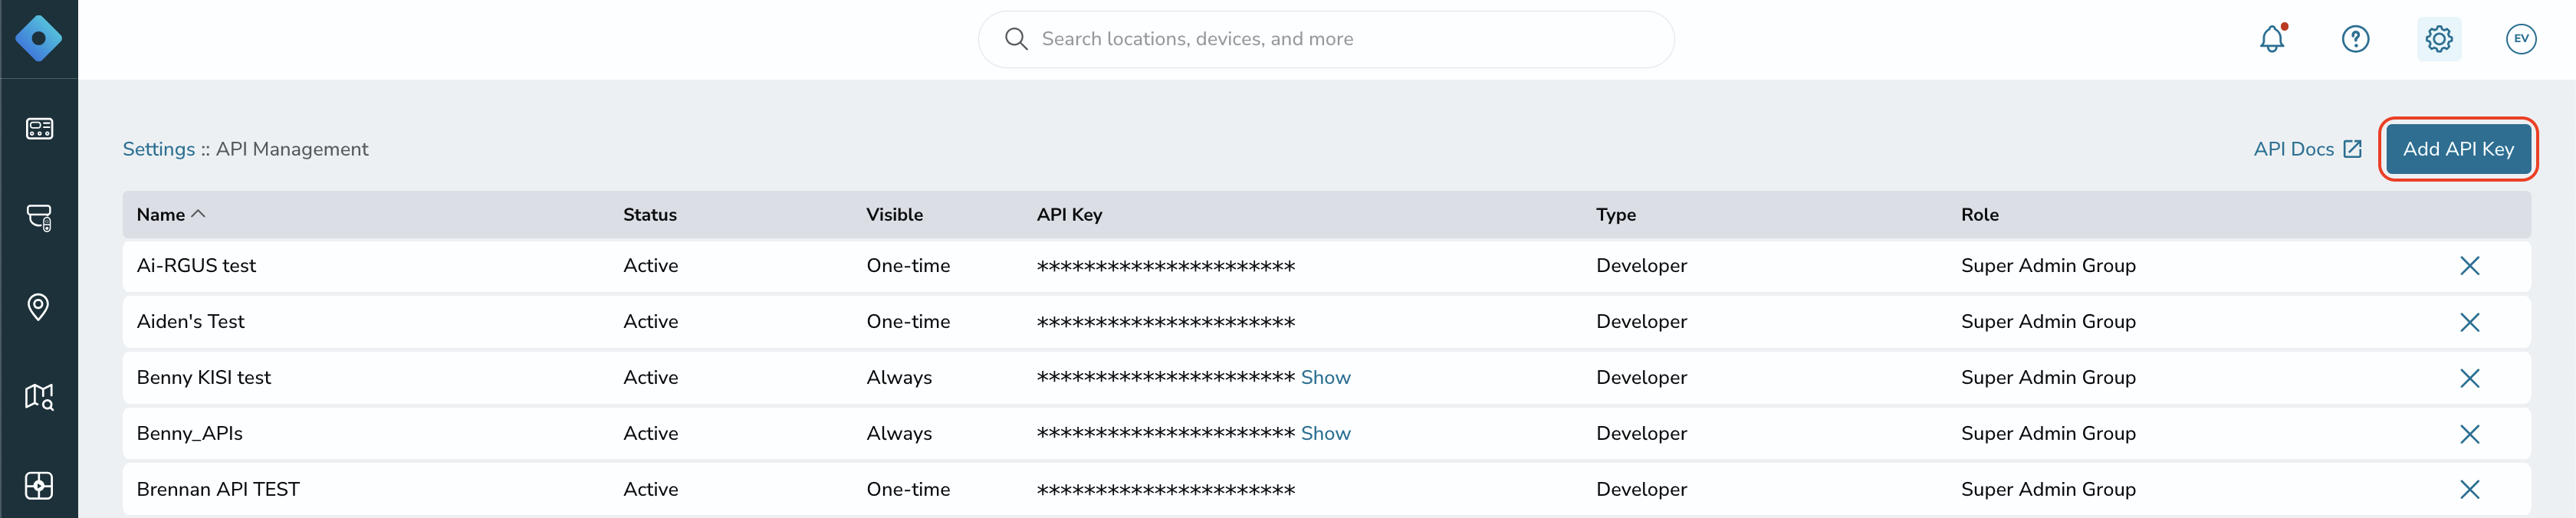This screenshot has width=2576, height=518.
Task: Open the dashboard sidebar icon
Action: [39, 129]
